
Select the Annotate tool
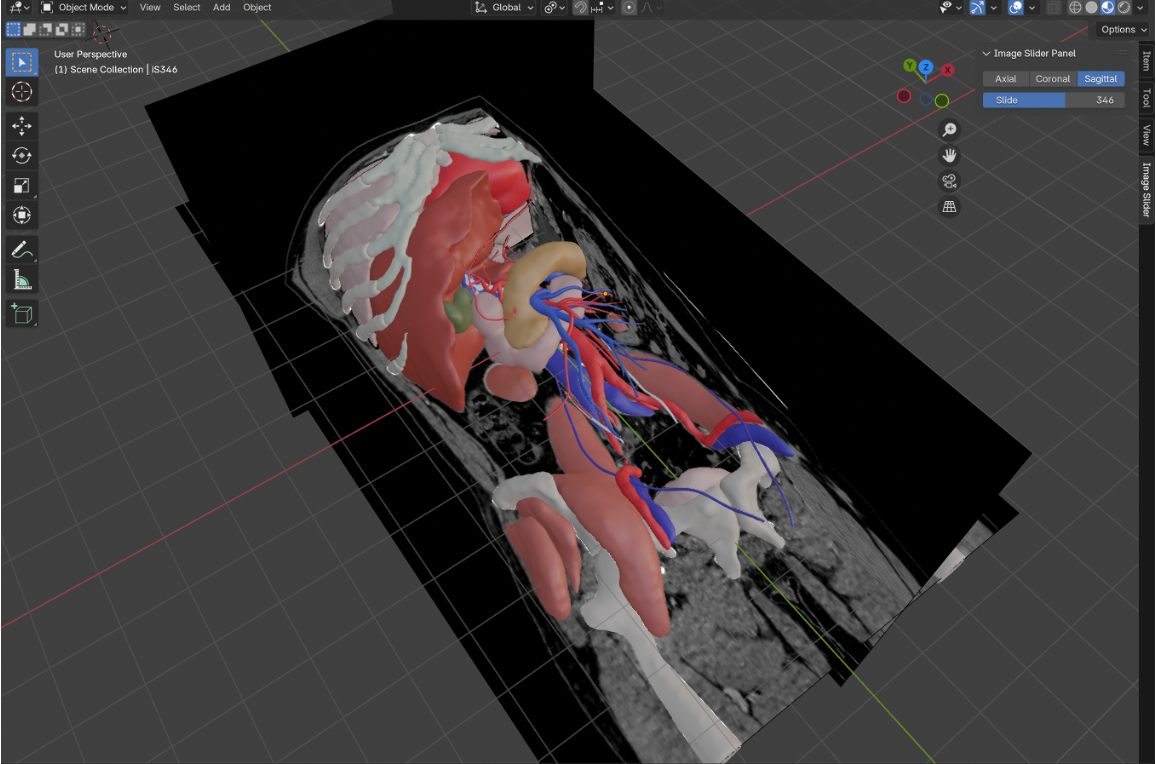(x=21, y=249)
